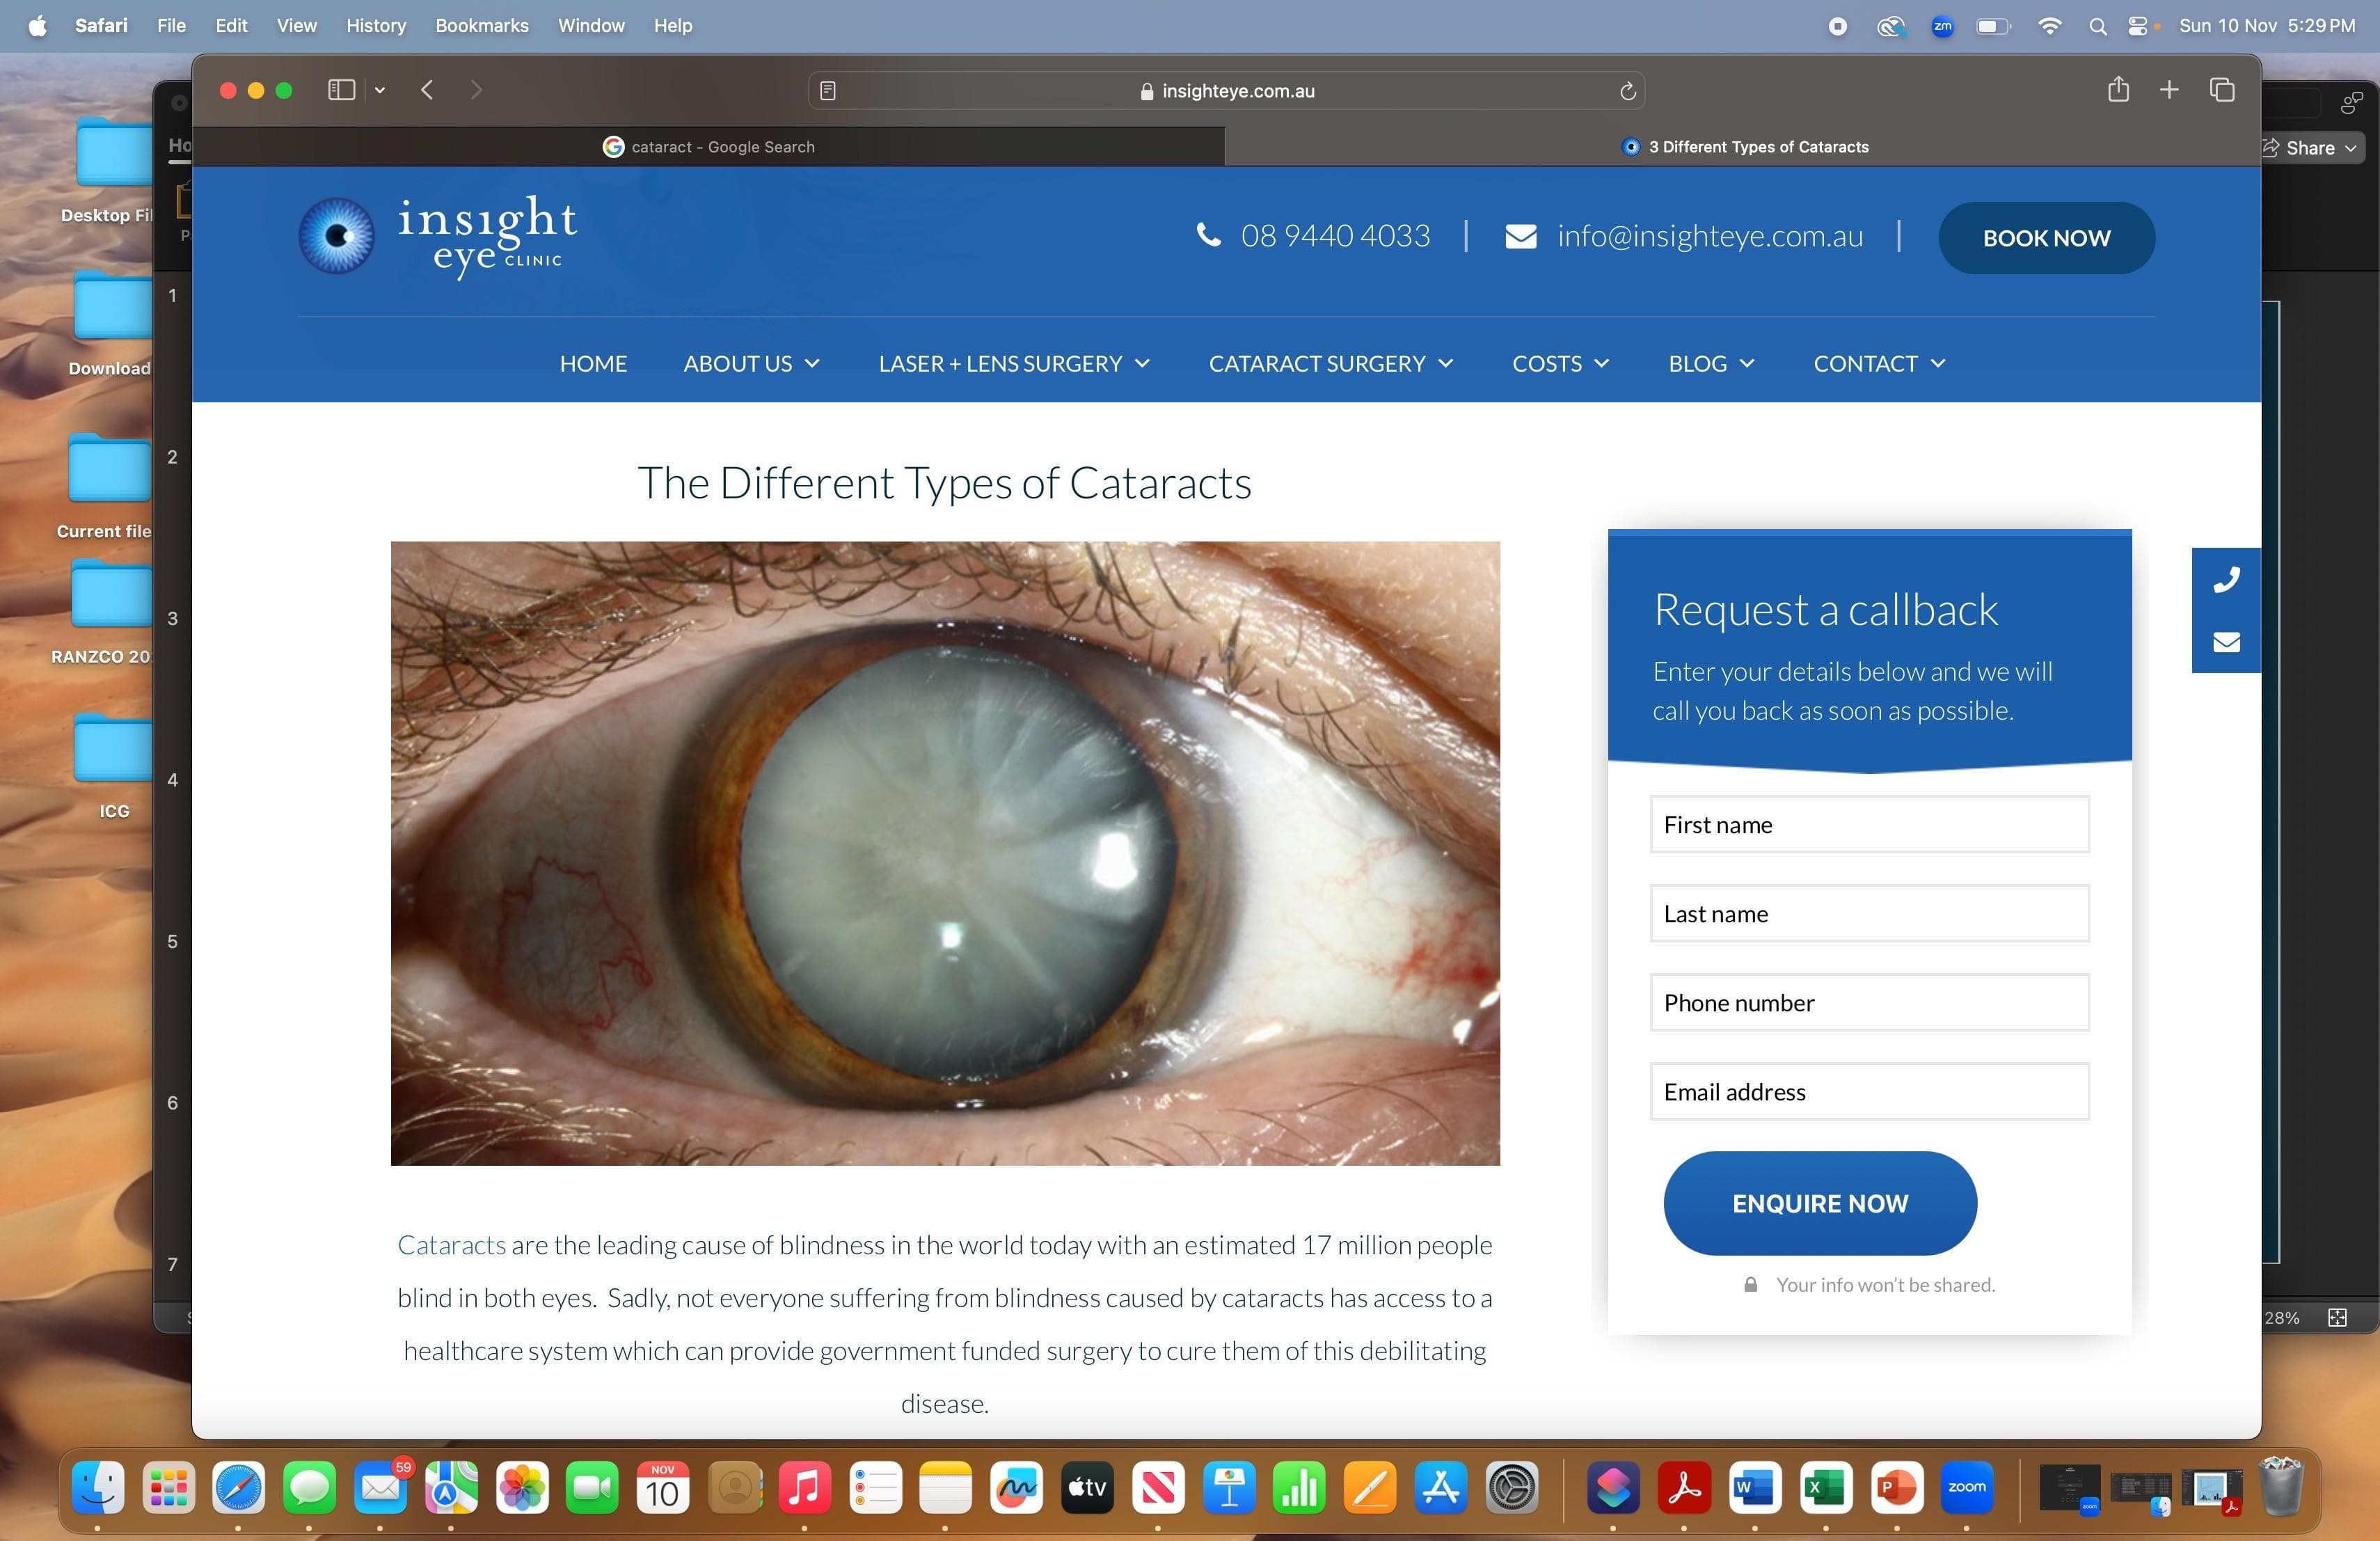Screen dimensions: 2380x1541
Task: Expand the ABOUT US dropdown
Action: click(x=751, y=363)
